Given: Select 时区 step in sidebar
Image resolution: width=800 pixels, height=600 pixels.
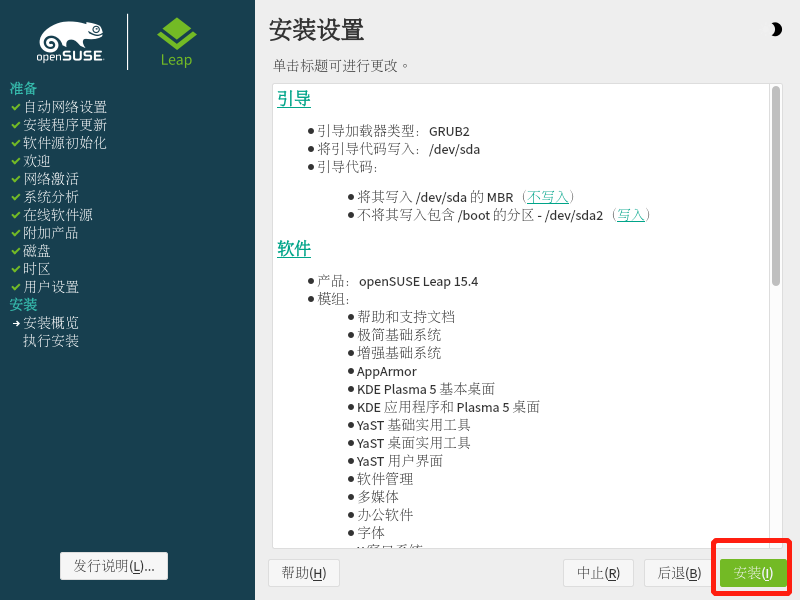Looking at the screenshot, I should point(37,269).
